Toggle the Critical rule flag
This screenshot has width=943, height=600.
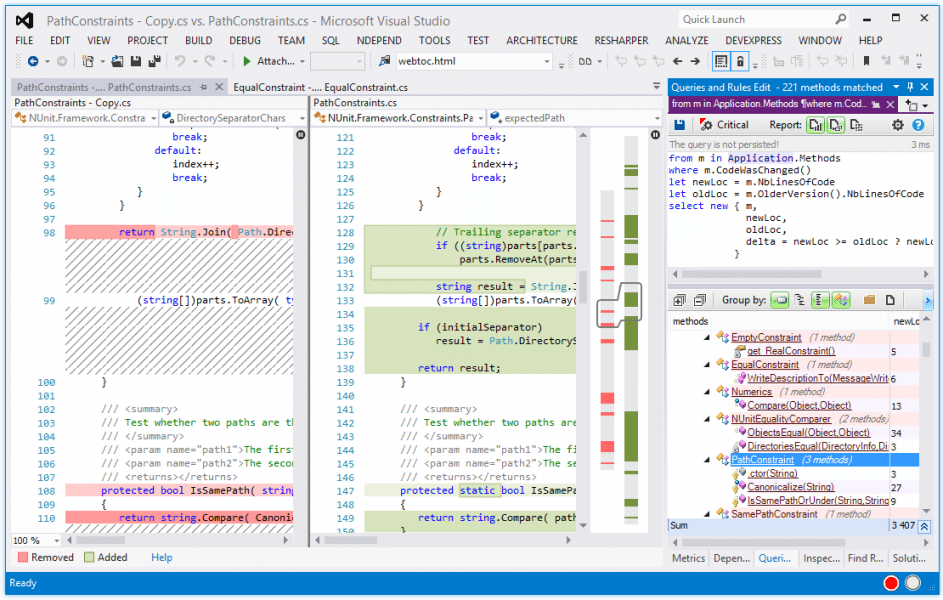click(725, 125)
